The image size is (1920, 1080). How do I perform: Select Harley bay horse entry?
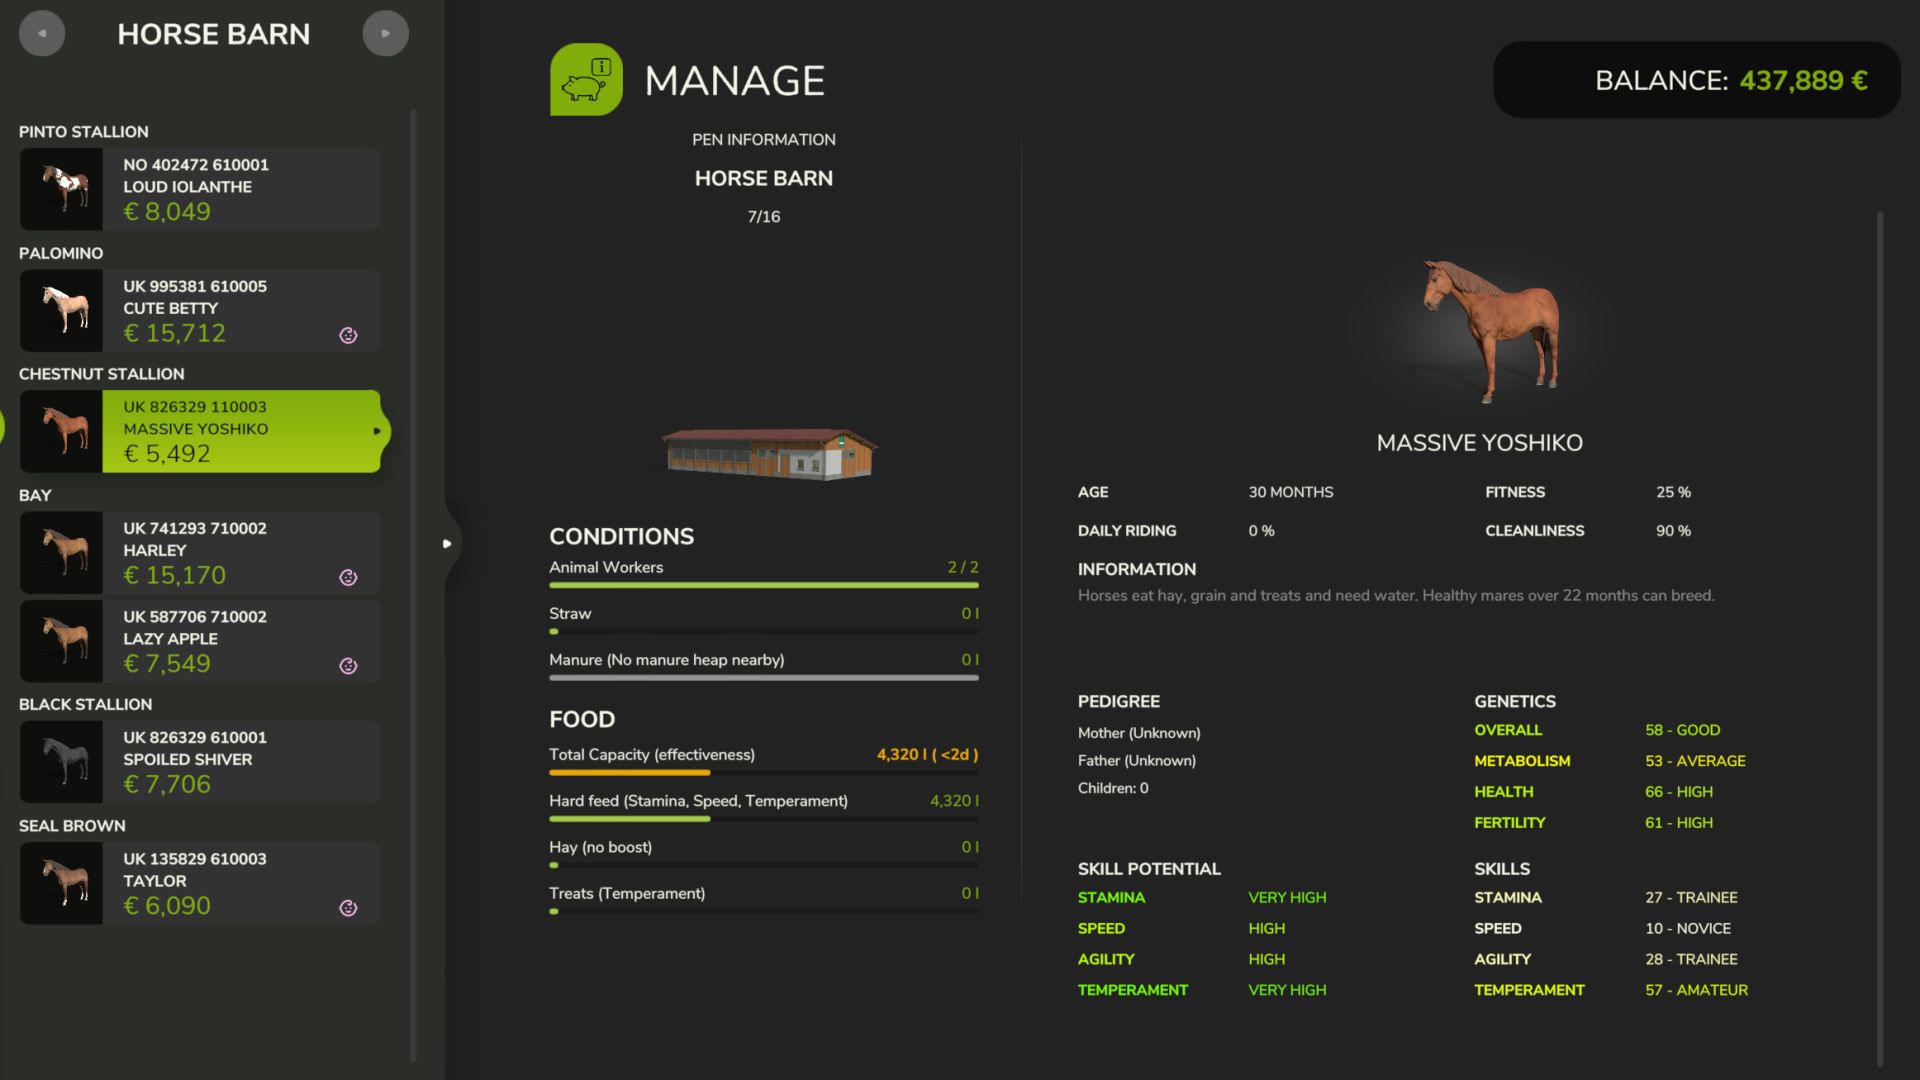200,553
